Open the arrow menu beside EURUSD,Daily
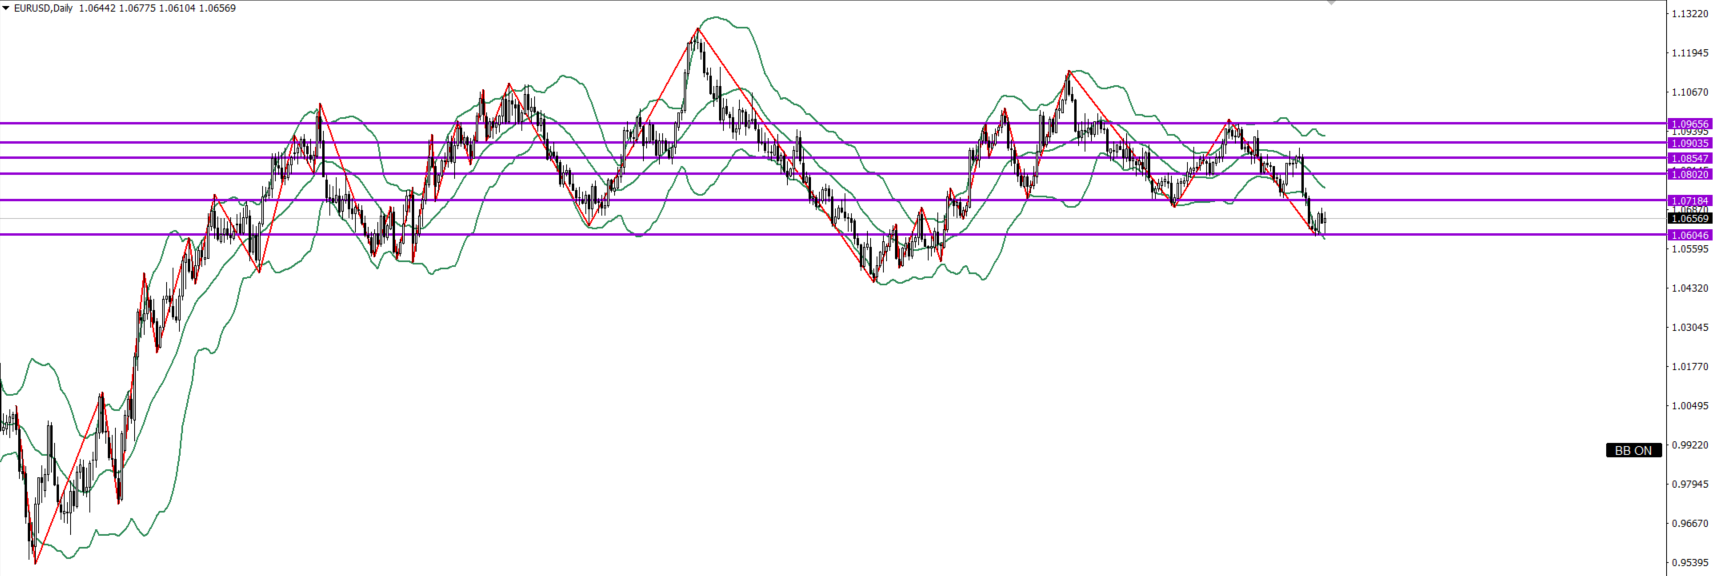1717x576 pixels. click(x=6, y=8)
